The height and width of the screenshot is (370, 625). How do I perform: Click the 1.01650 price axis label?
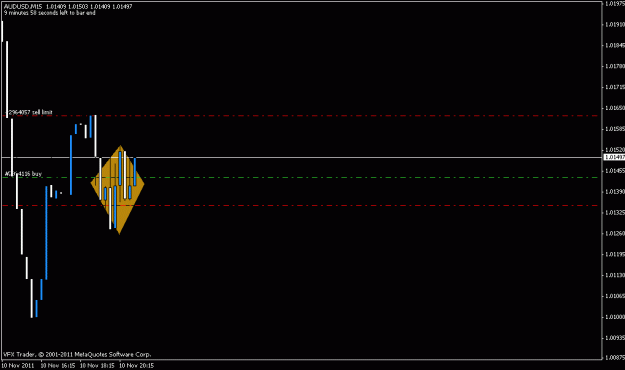[615, 108]
